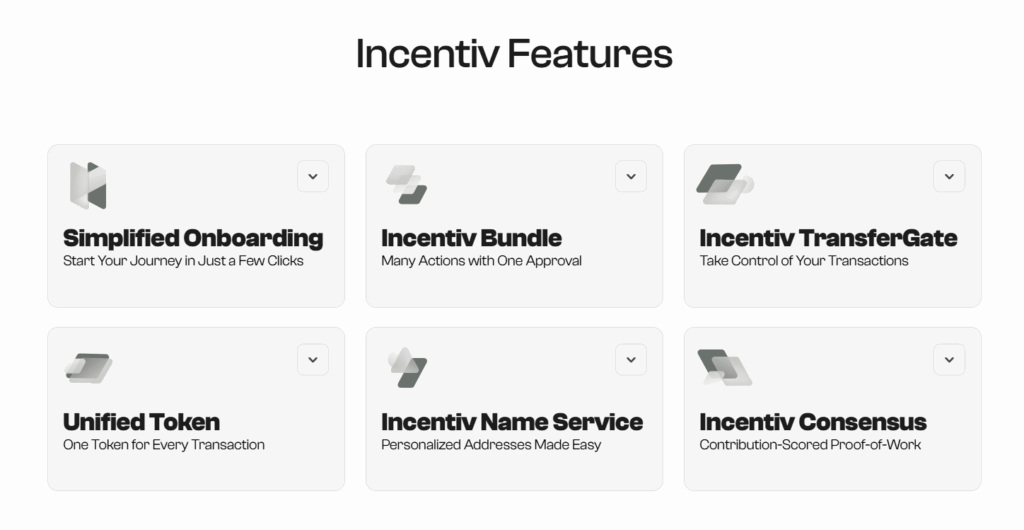This screenshot has height=530, width=1024.
Task: Click the Incentiv Features page title
Action: [x=514, y=54]
